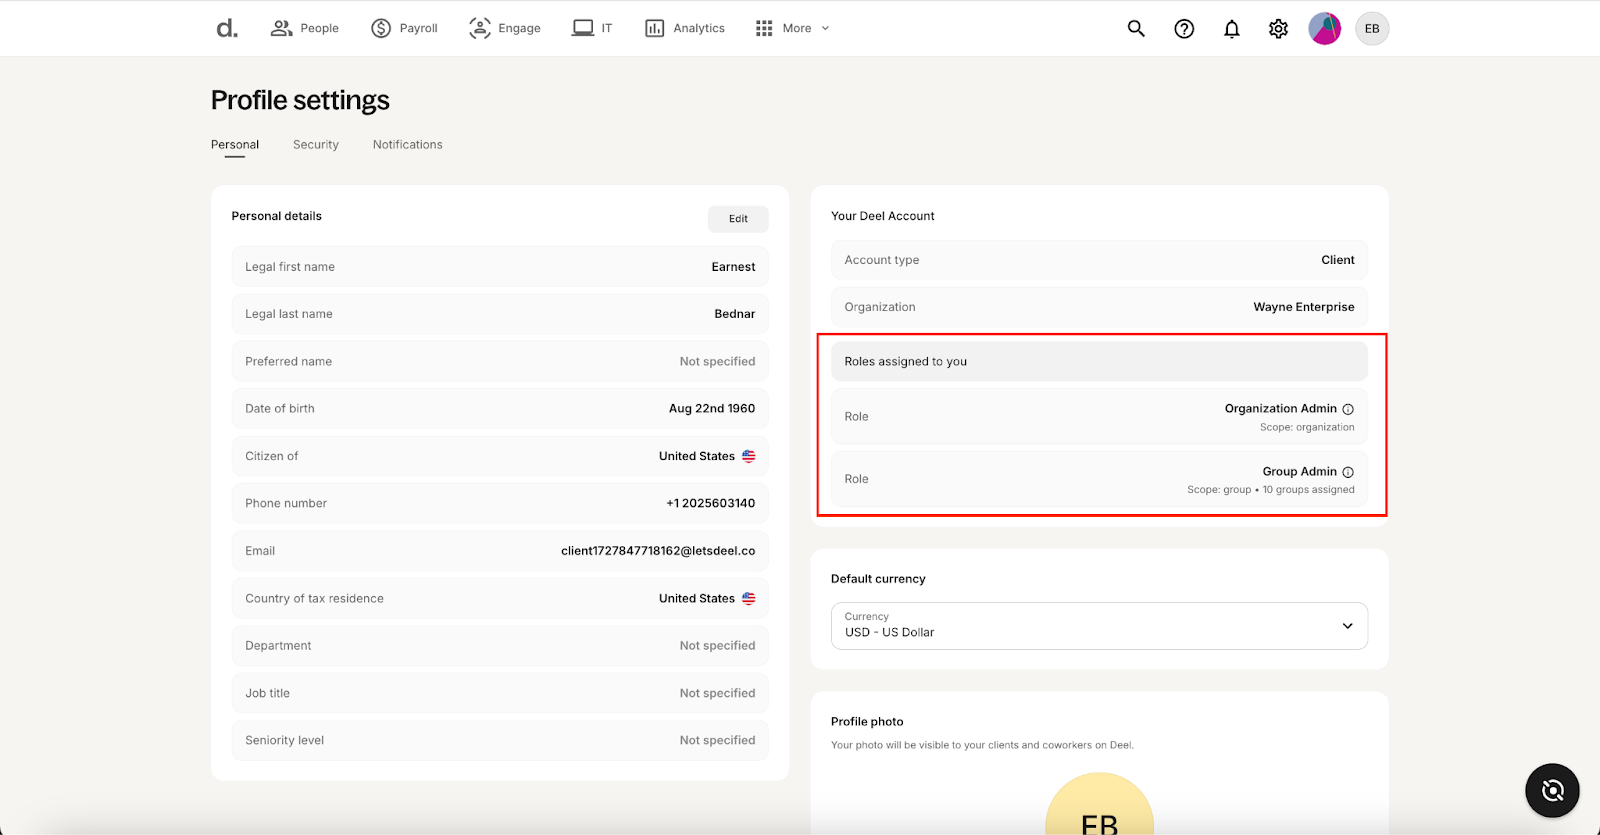
Task: Open the help question mark icon
Action: (1184, 29)
